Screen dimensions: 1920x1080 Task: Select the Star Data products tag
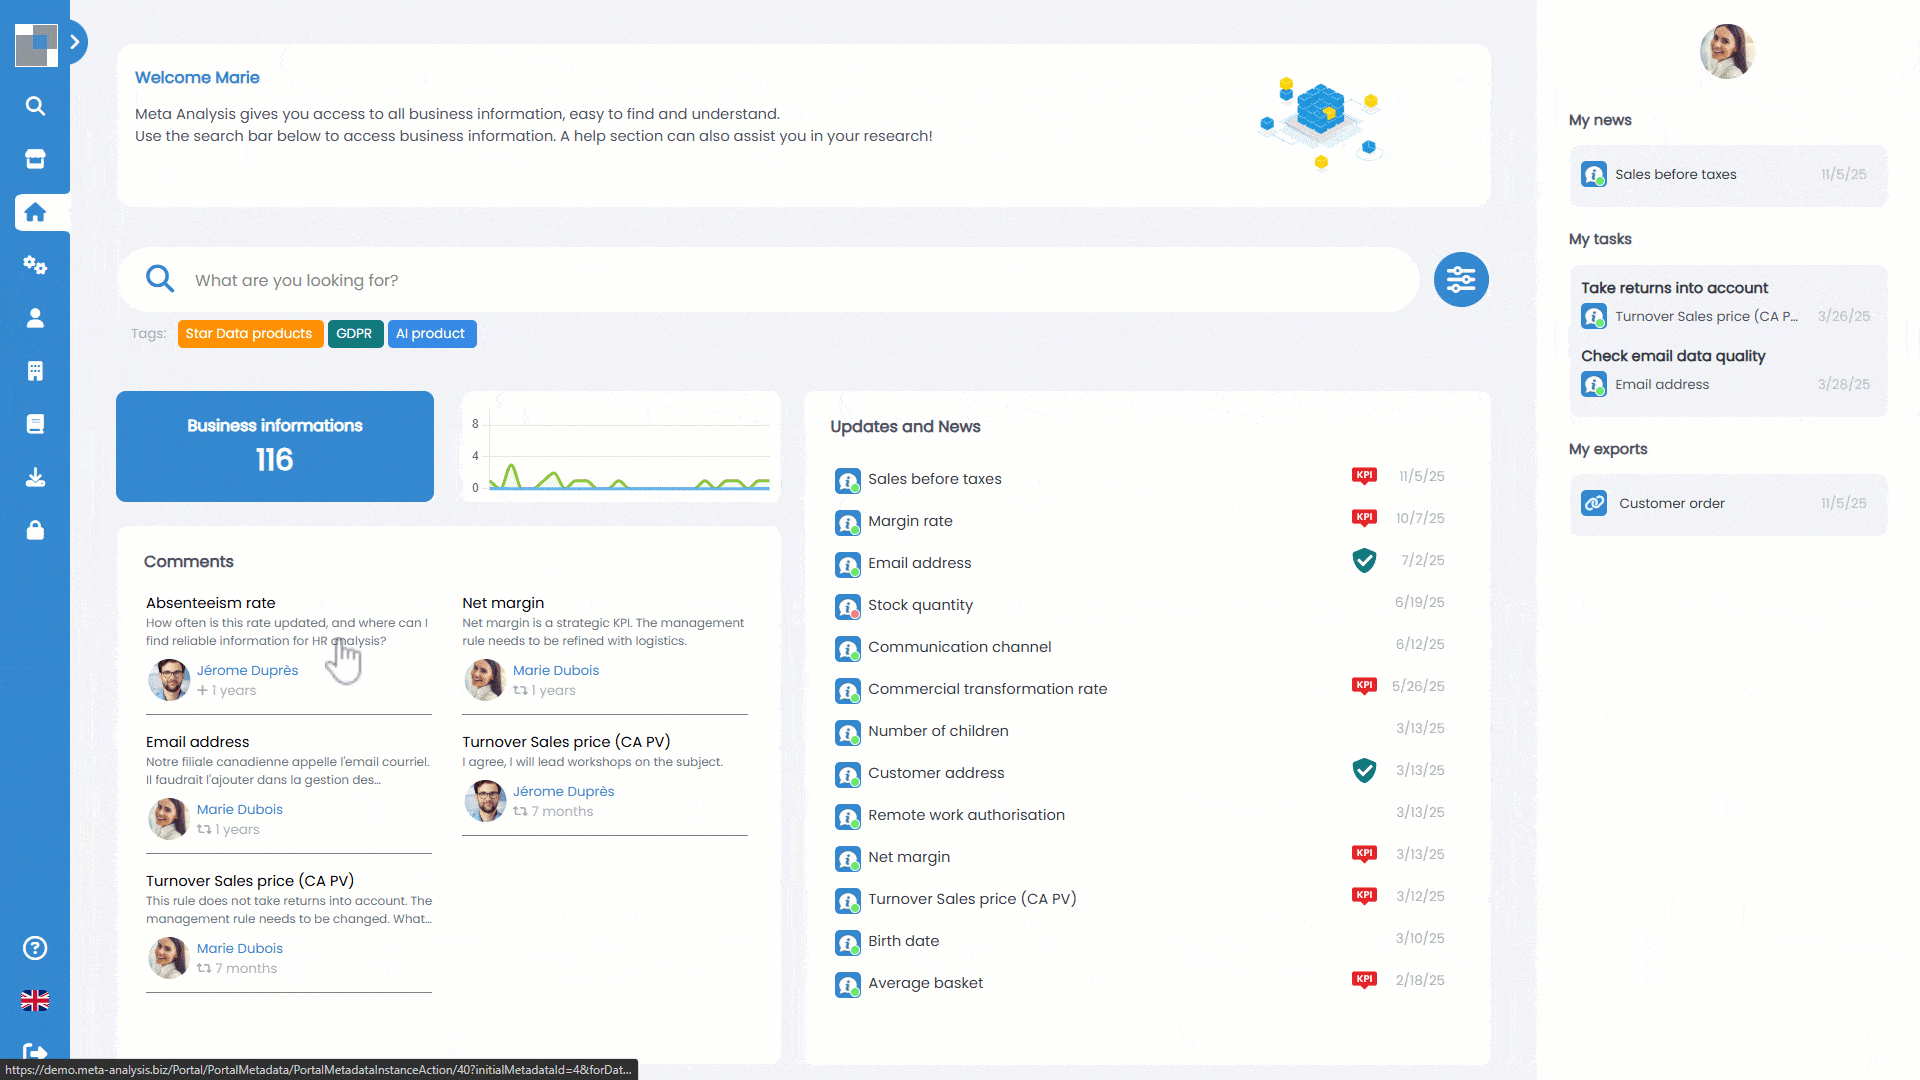pyautogui.click(x=249, y=334)
